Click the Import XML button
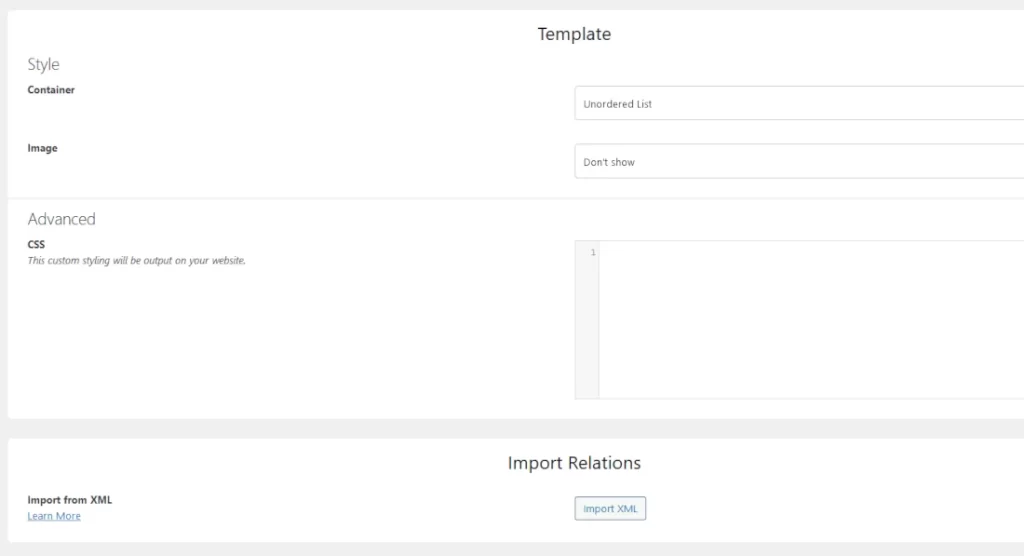Screen dimensions: 1024x556 [610, 508]
